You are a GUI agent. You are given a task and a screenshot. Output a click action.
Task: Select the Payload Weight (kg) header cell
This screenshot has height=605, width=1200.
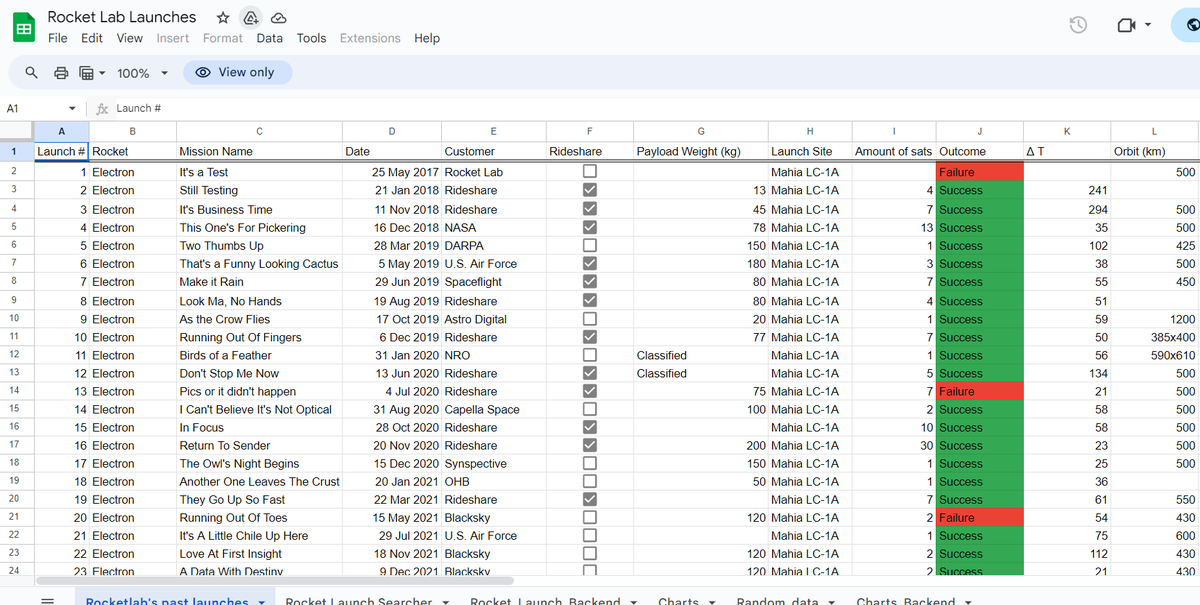tap(701, 151)
